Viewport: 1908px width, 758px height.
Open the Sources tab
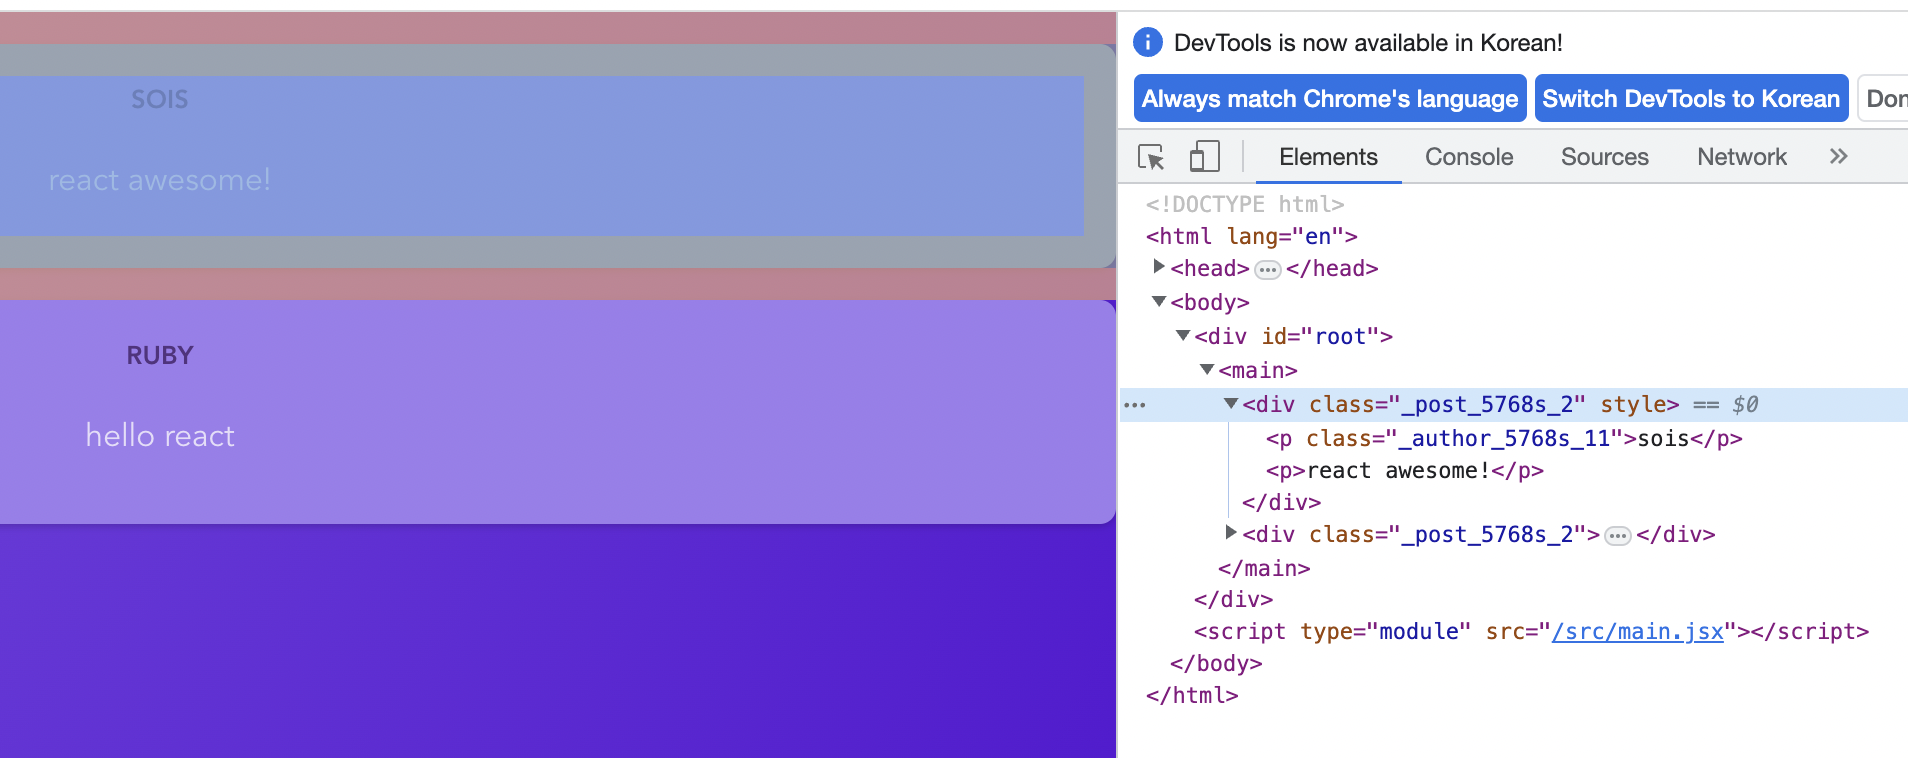[1604, 157]
